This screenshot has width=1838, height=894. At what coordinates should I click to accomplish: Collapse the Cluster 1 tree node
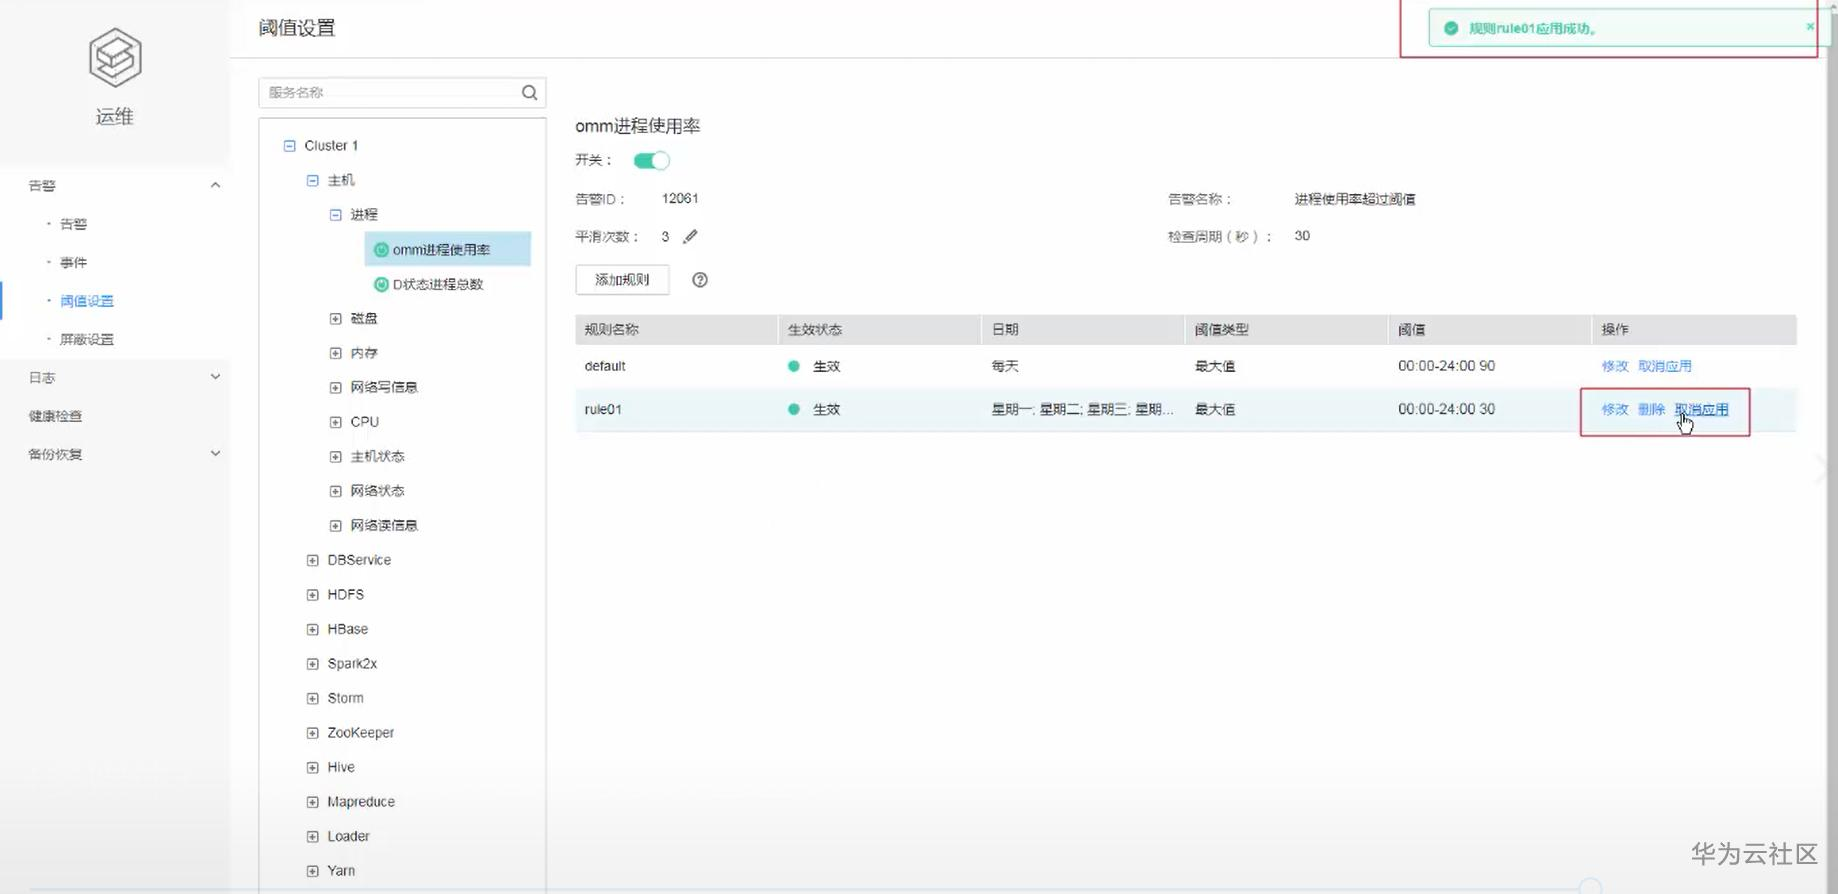(x=289, y=146)
